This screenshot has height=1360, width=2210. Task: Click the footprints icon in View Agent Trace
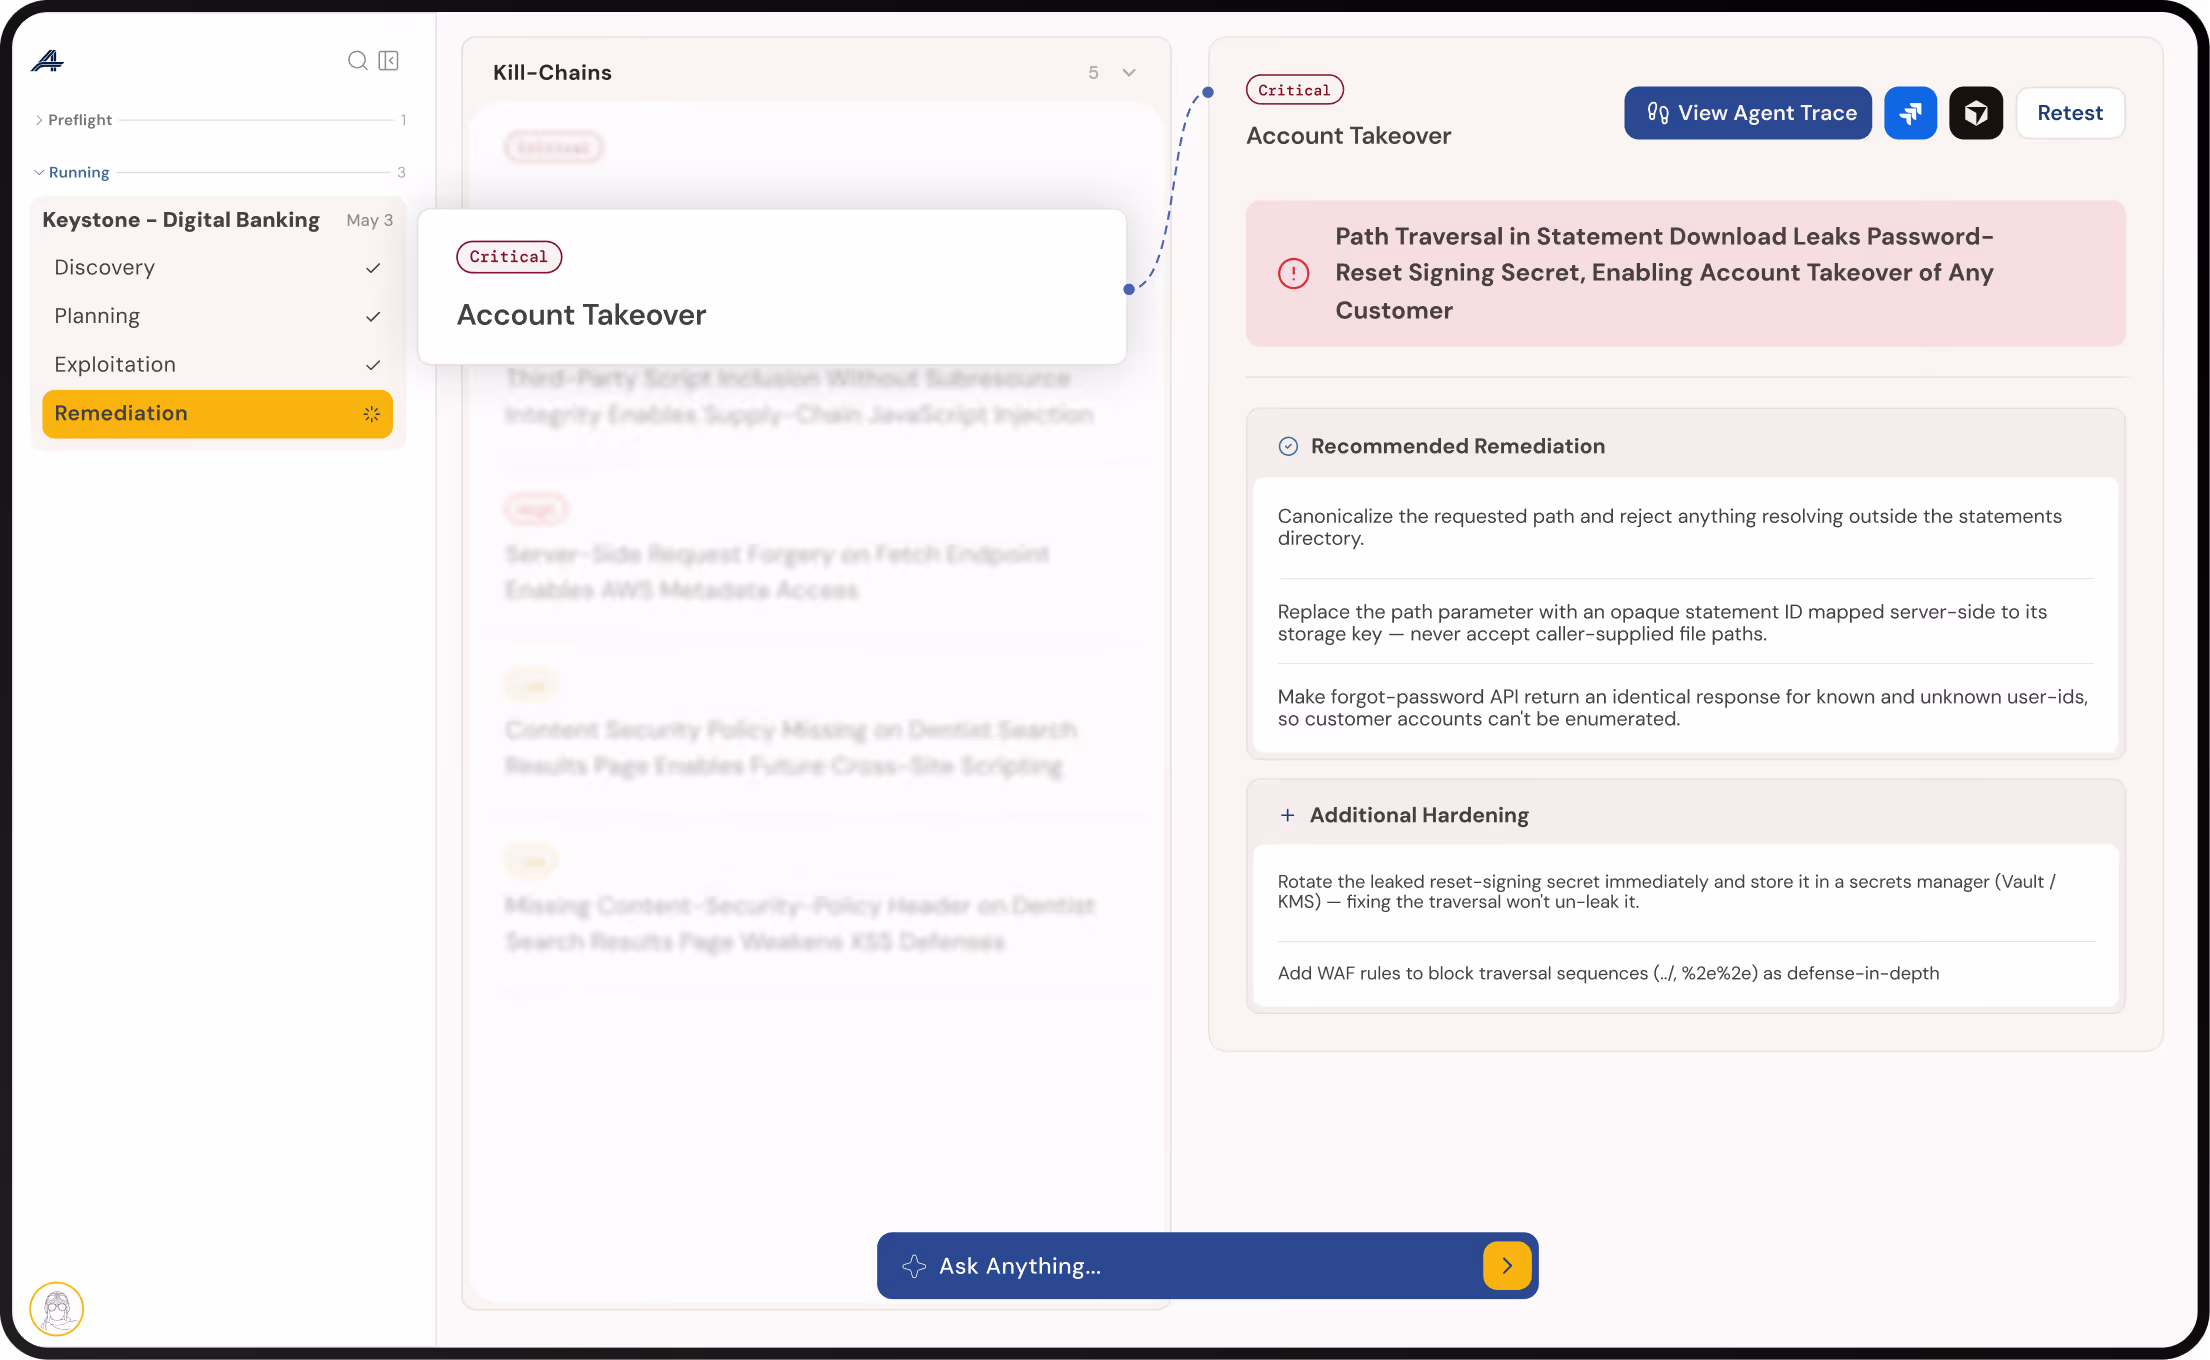pos(1657,113)
